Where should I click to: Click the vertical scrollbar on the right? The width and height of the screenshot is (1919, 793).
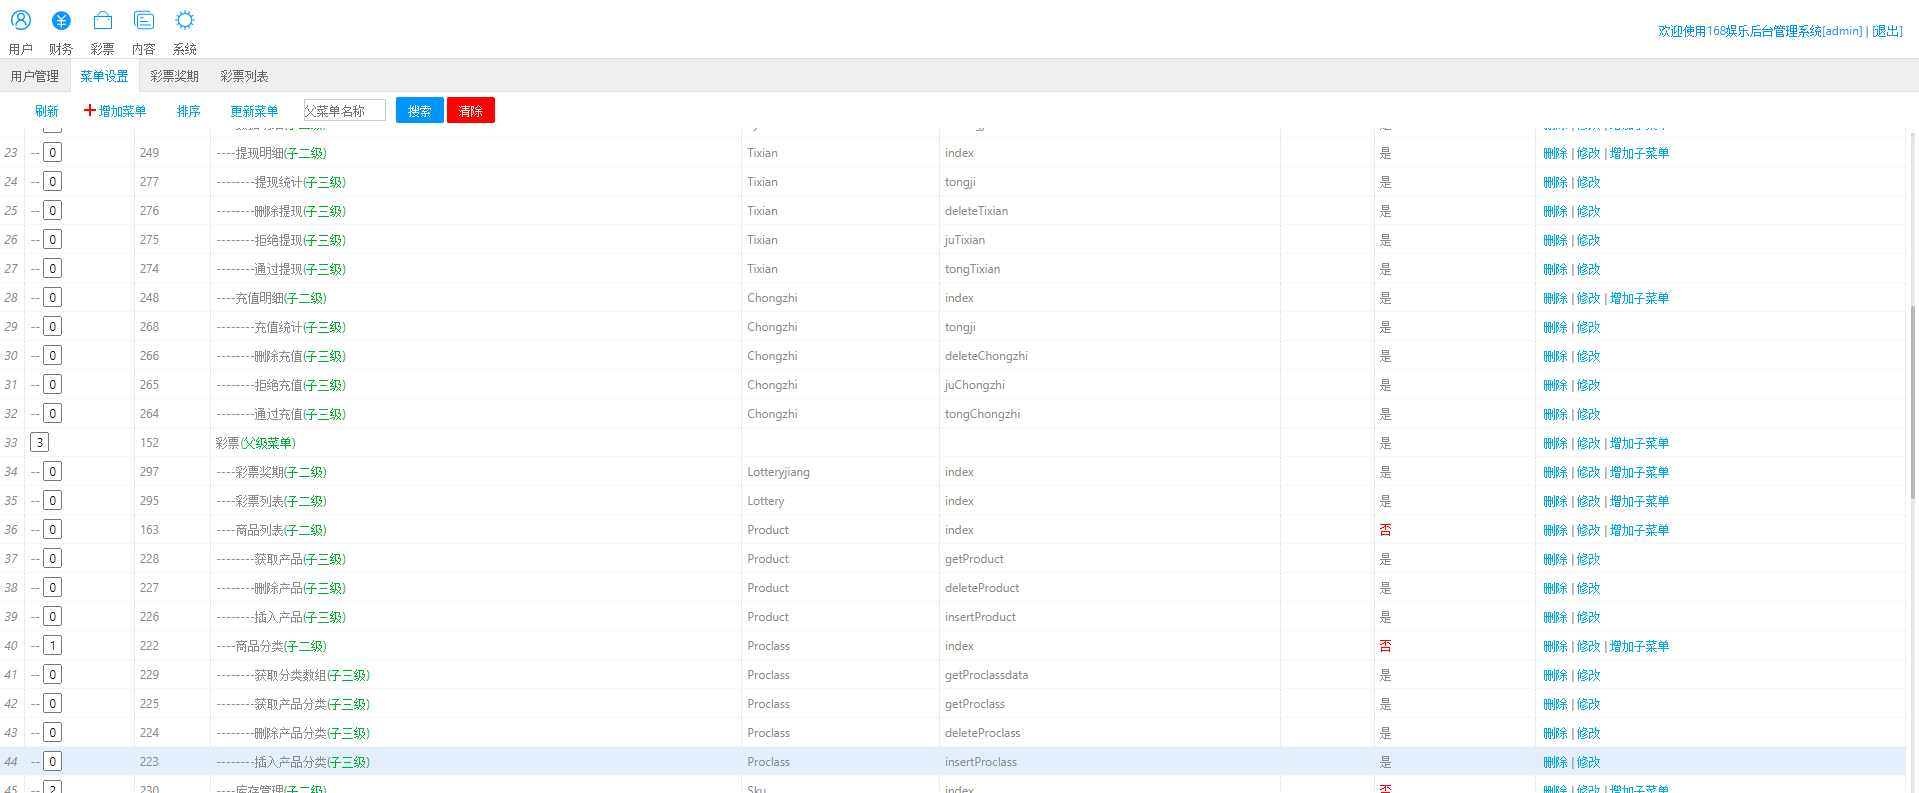(1912, 400)
